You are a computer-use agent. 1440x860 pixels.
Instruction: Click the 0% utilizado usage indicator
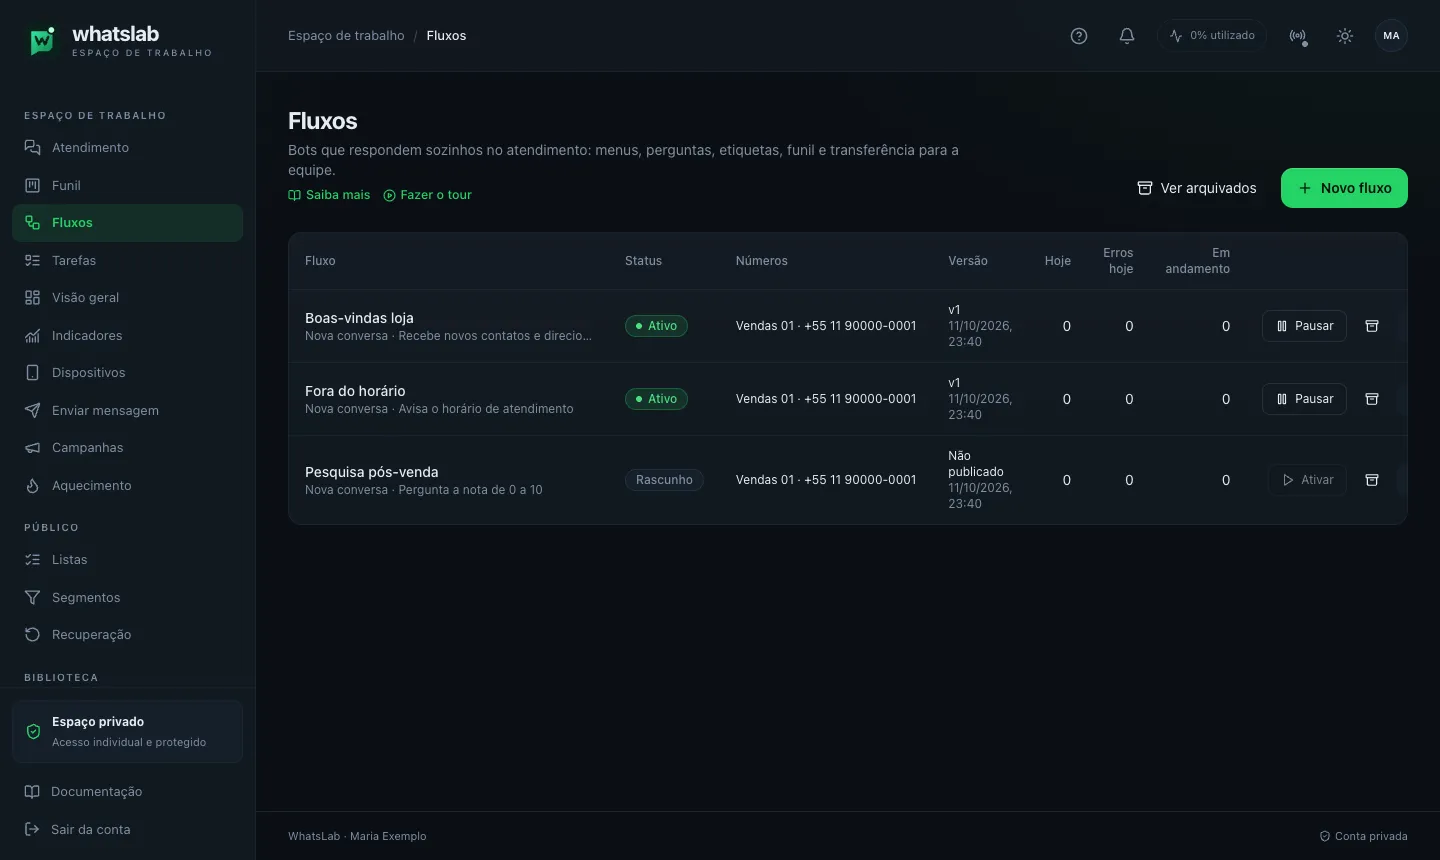(1212, 36)
